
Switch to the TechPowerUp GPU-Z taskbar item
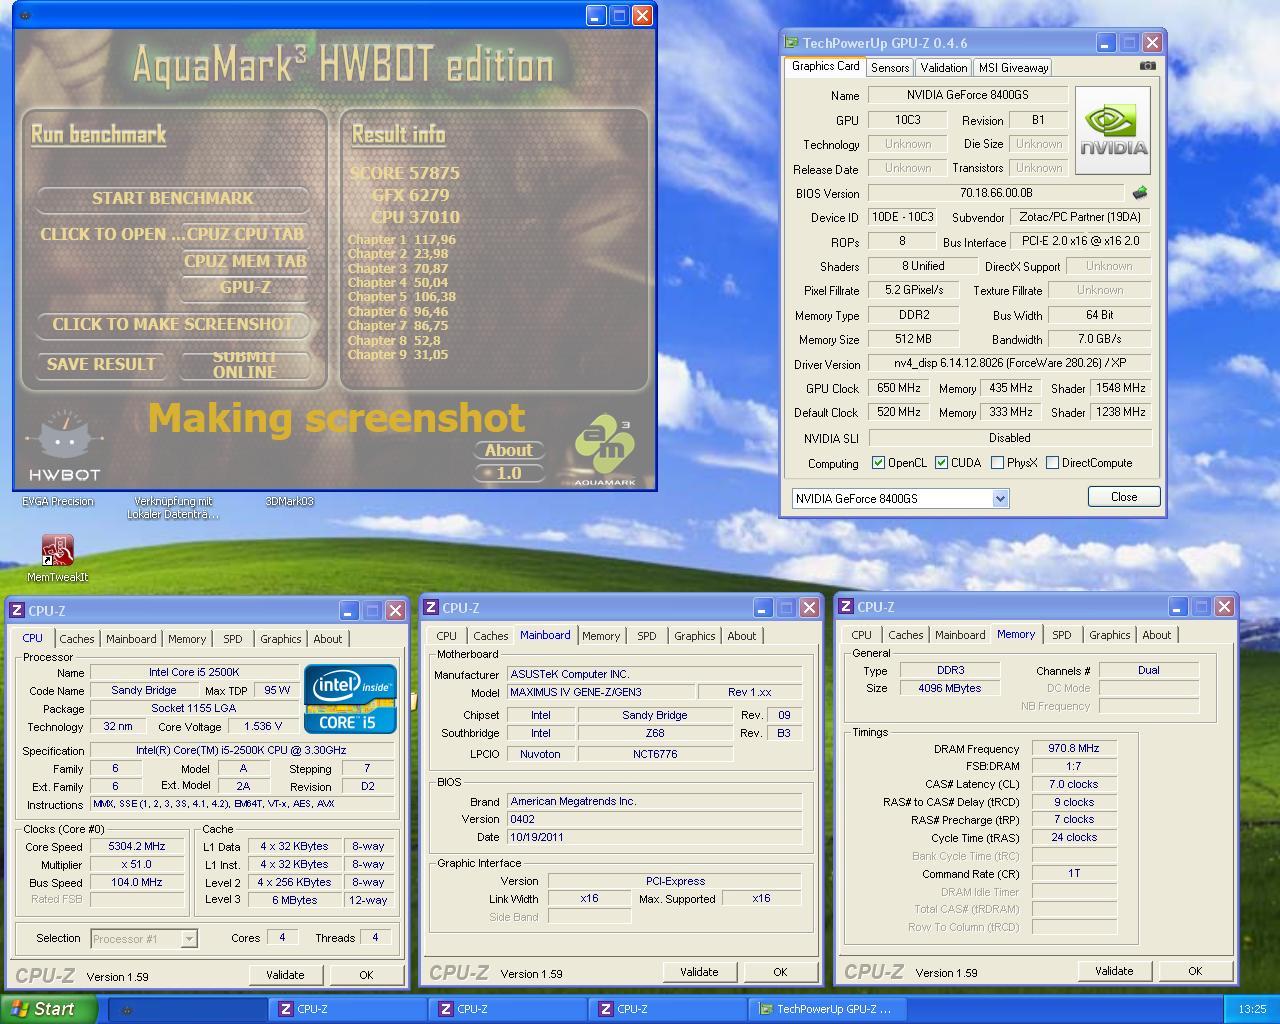(827, 1009)
